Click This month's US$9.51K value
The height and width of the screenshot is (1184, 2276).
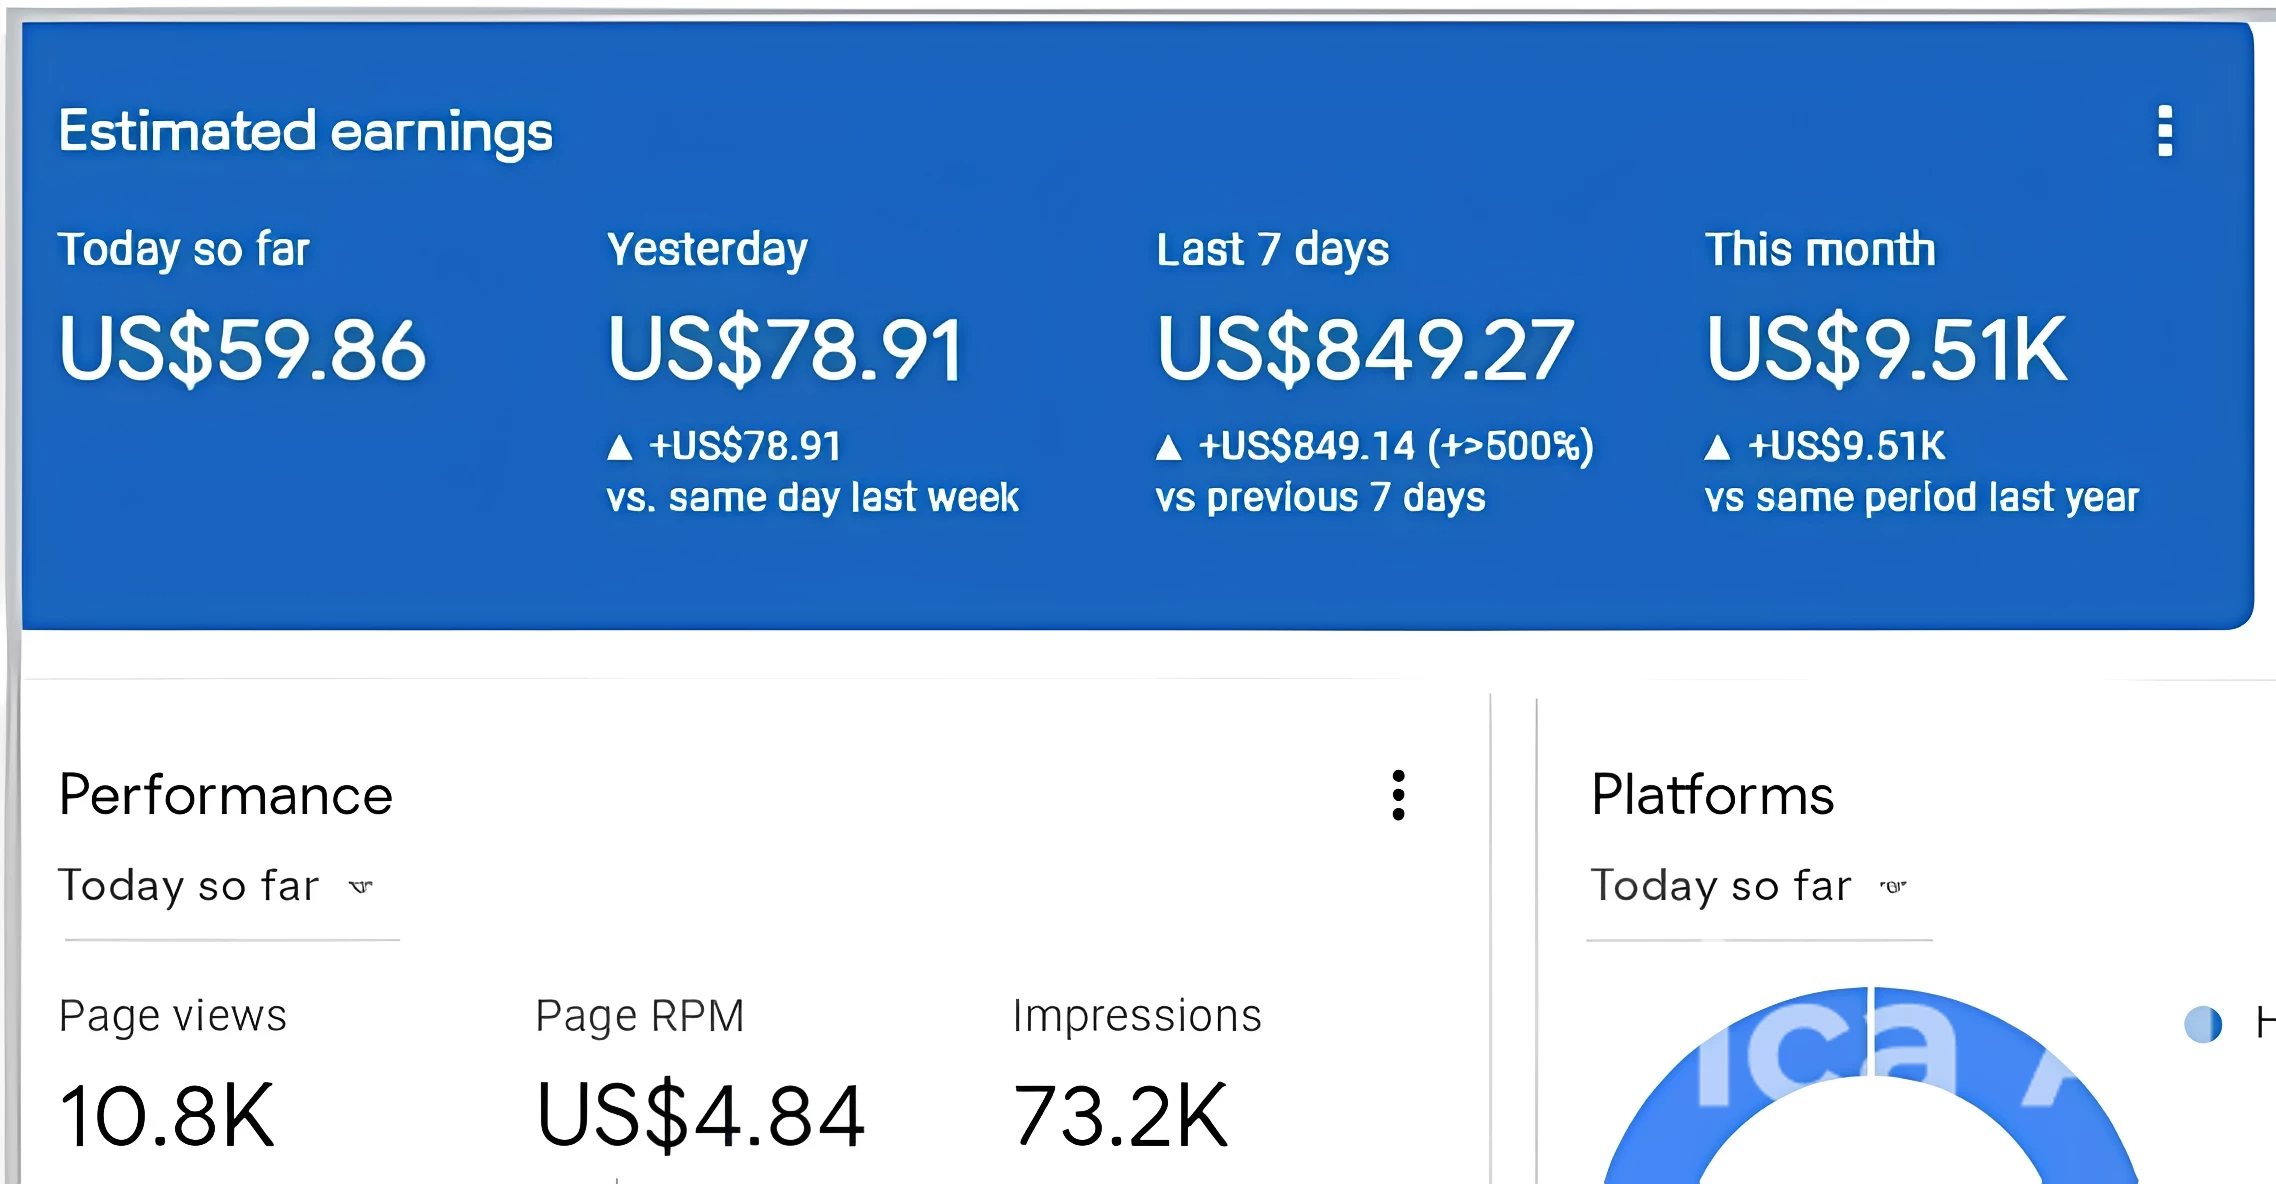[x=1886, y=349]
